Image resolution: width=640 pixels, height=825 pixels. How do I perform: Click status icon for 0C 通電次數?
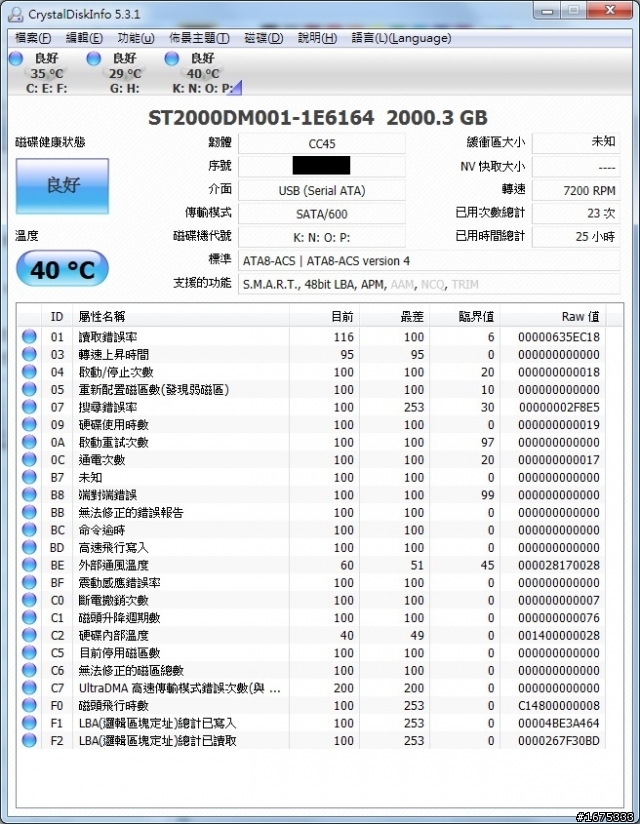[x=29, y=459]
